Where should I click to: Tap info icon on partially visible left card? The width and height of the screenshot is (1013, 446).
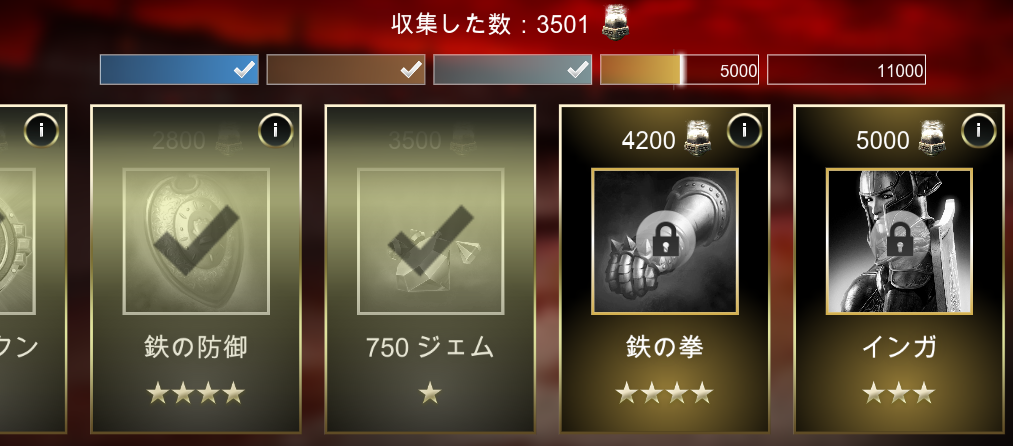point(41,131)
